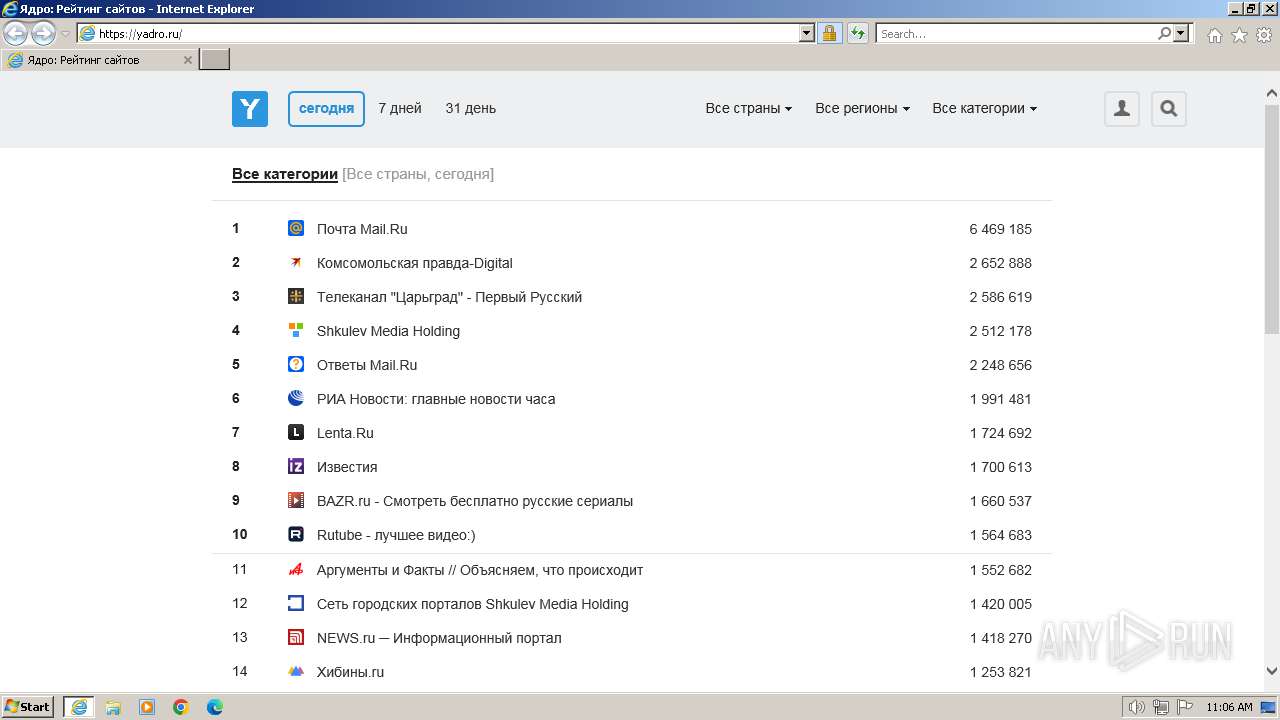Open the Rutube - лучшее видео link

click(396, 535)
